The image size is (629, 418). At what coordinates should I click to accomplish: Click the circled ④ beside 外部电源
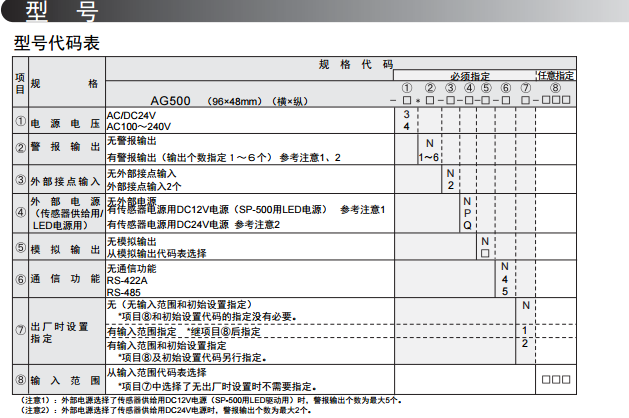(x=20, y=212)
